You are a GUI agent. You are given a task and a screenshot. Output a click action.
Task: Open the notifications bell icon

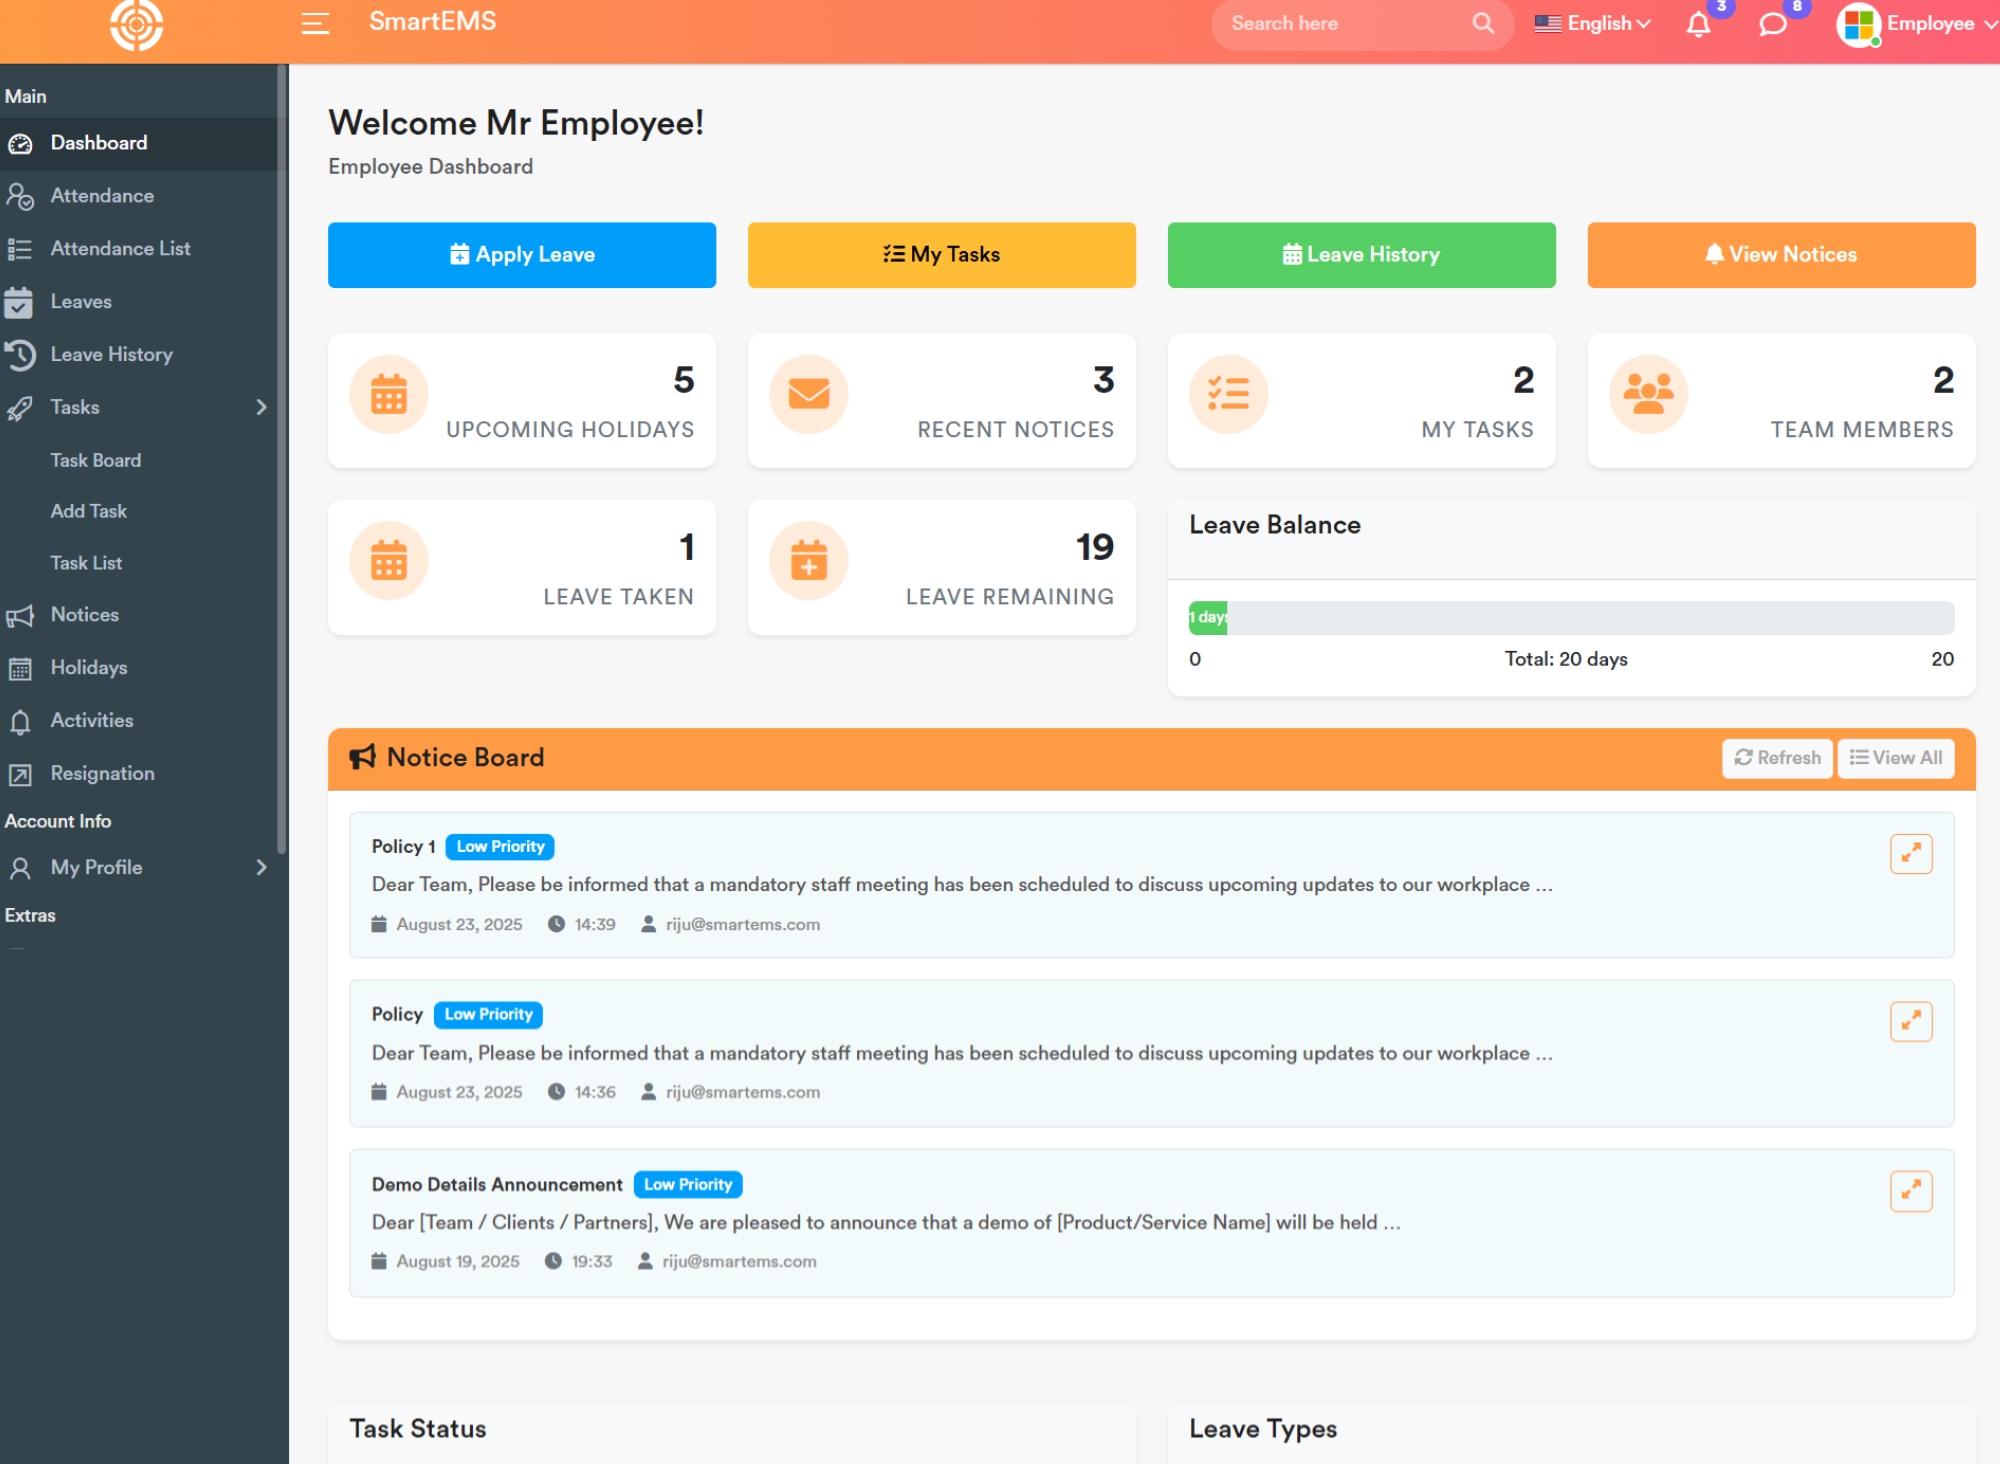1698,24
